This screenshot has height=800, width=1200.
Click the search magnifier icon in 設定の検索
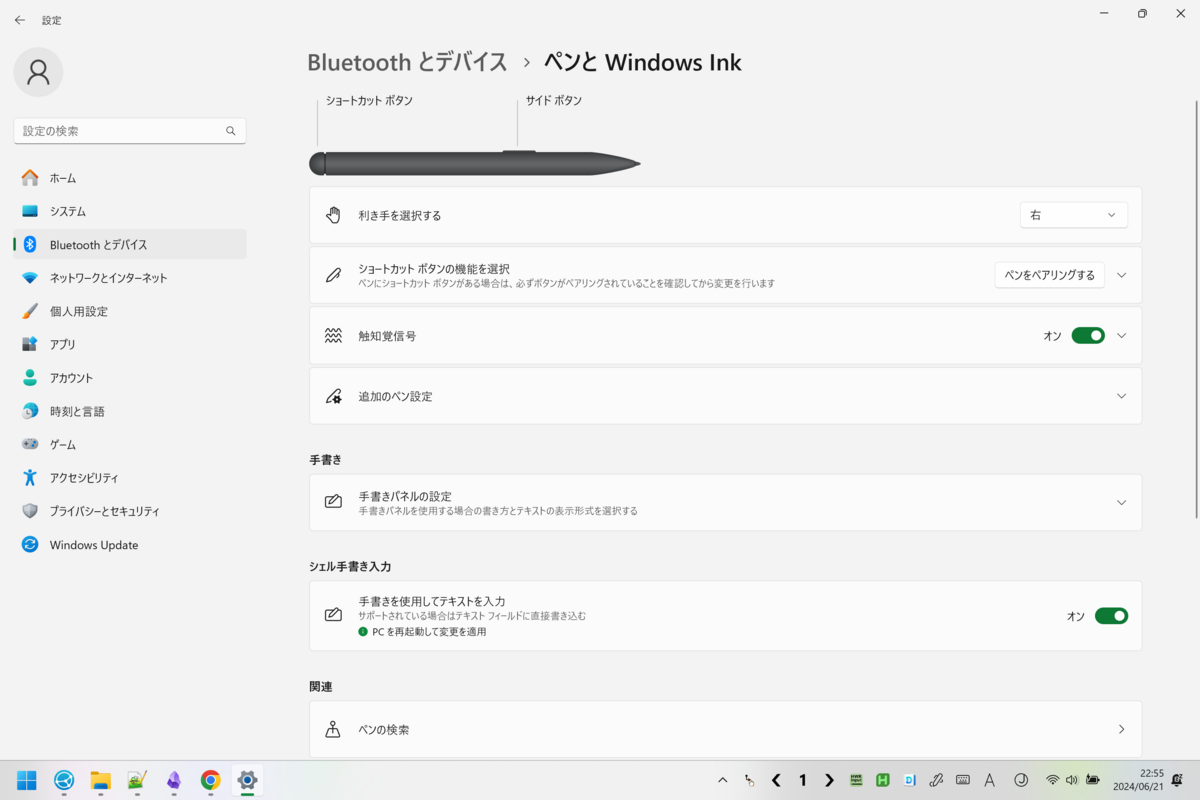coord(231,131)
